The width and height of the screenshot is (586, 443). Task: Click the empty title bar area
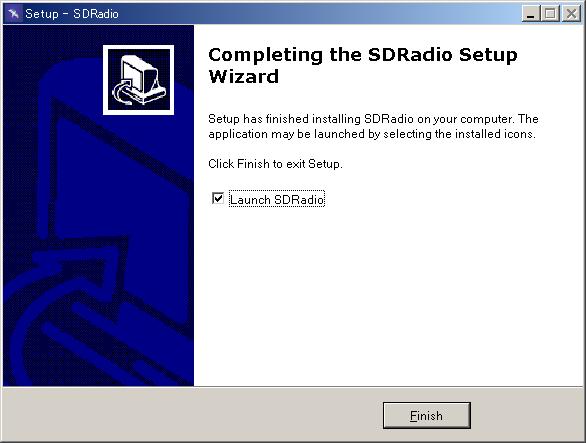[x=318, y=14]
